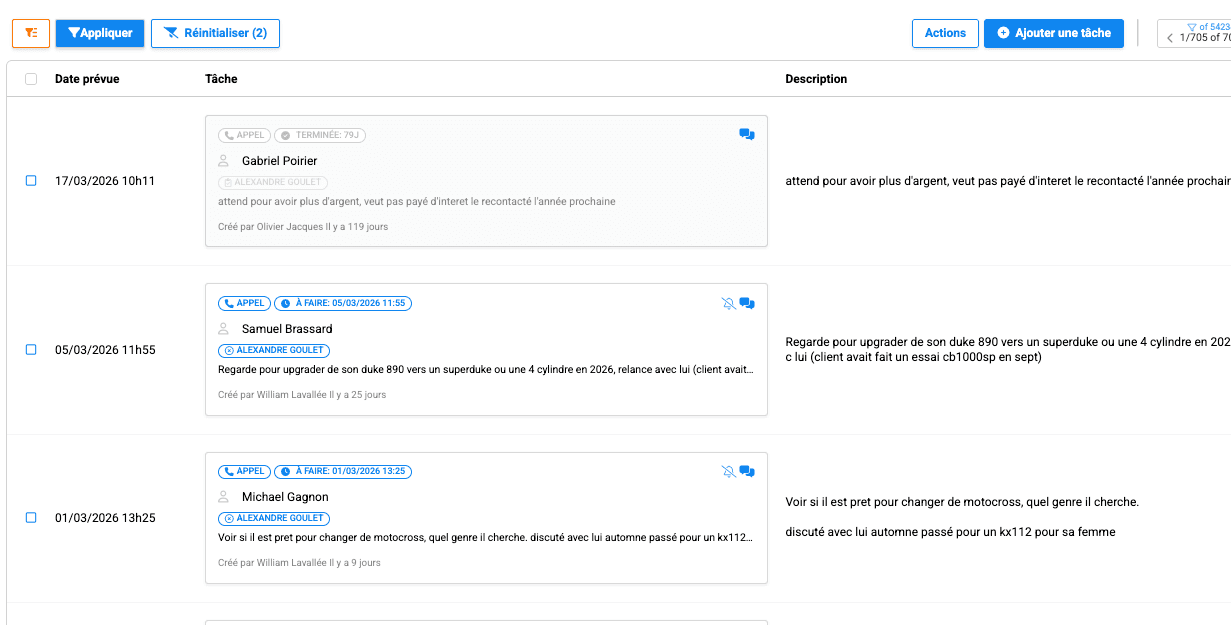Toggle muted bell on Samuel Brassard card

(728, 303)
